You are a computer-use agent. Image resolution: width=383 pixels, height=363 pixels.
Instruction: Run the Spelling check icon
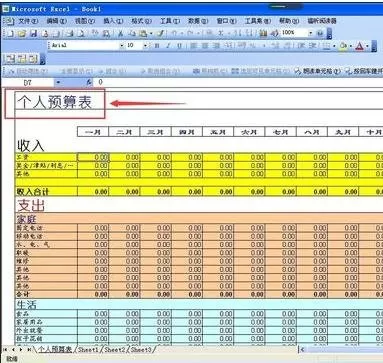click(95, 33)
